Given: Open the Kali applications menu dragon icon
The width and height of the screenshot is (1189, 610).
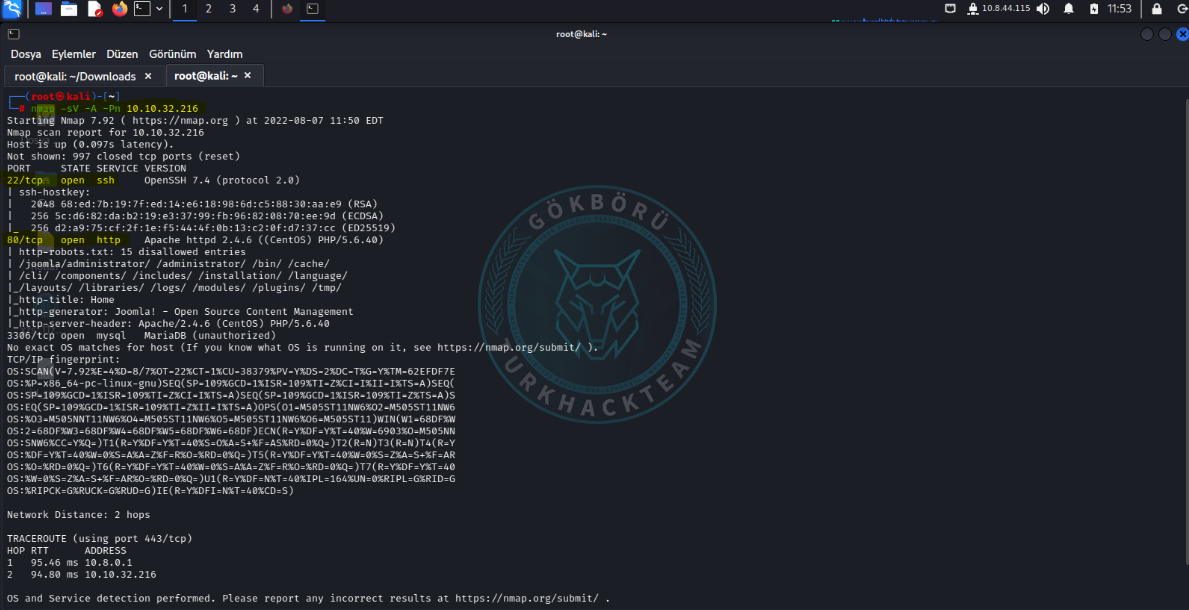Looking at the screenshot, I should (14, 9).
